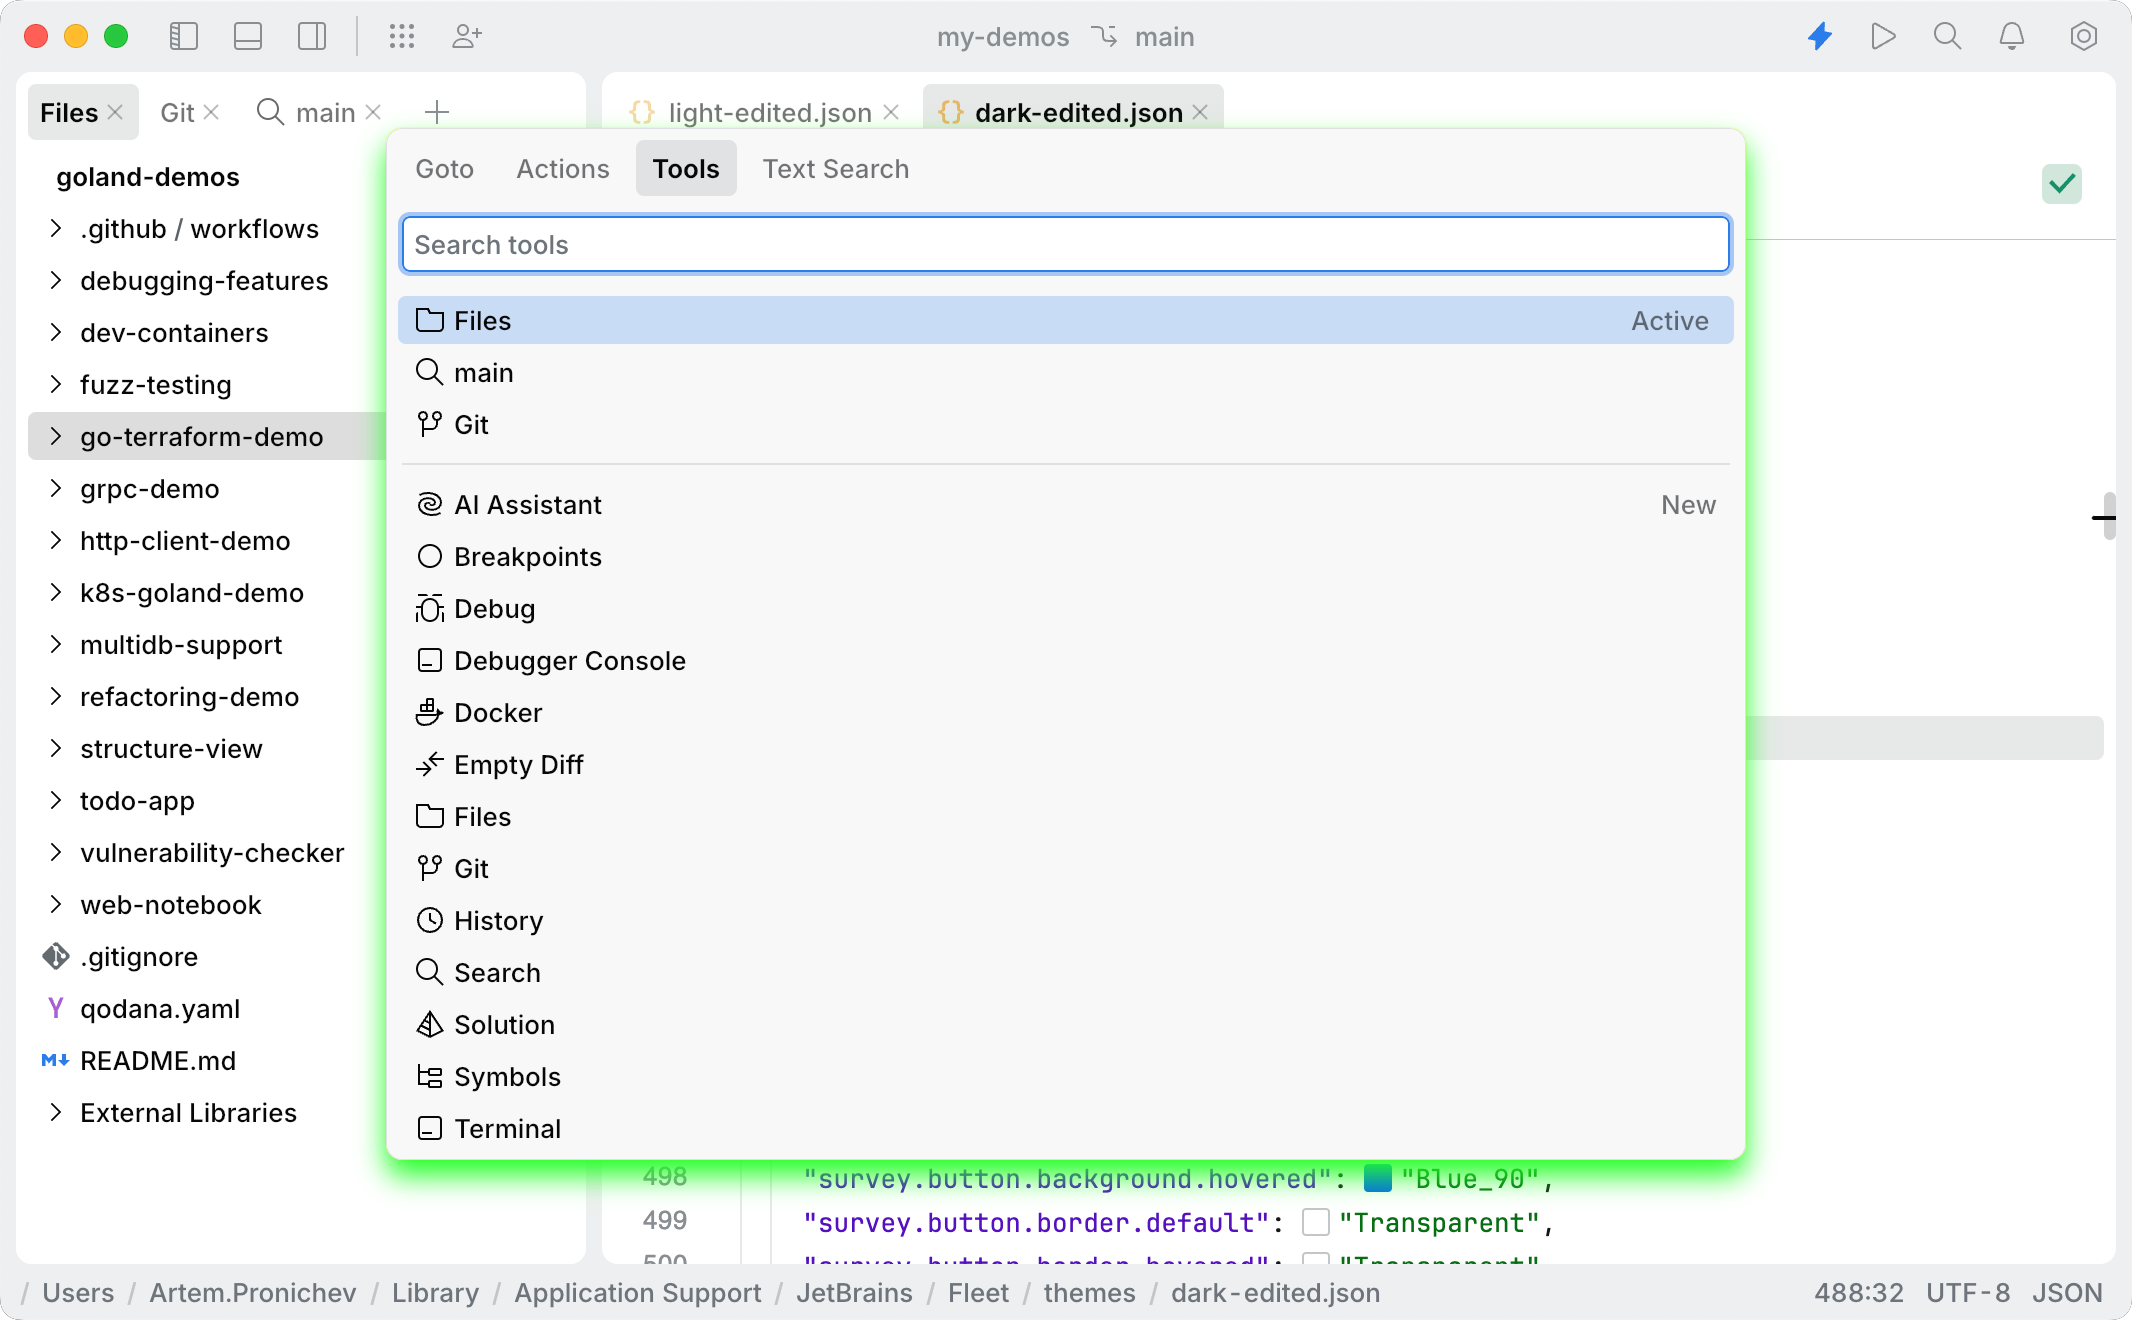
Task: Expand the debugging-features folder
Action: point(56,281)
